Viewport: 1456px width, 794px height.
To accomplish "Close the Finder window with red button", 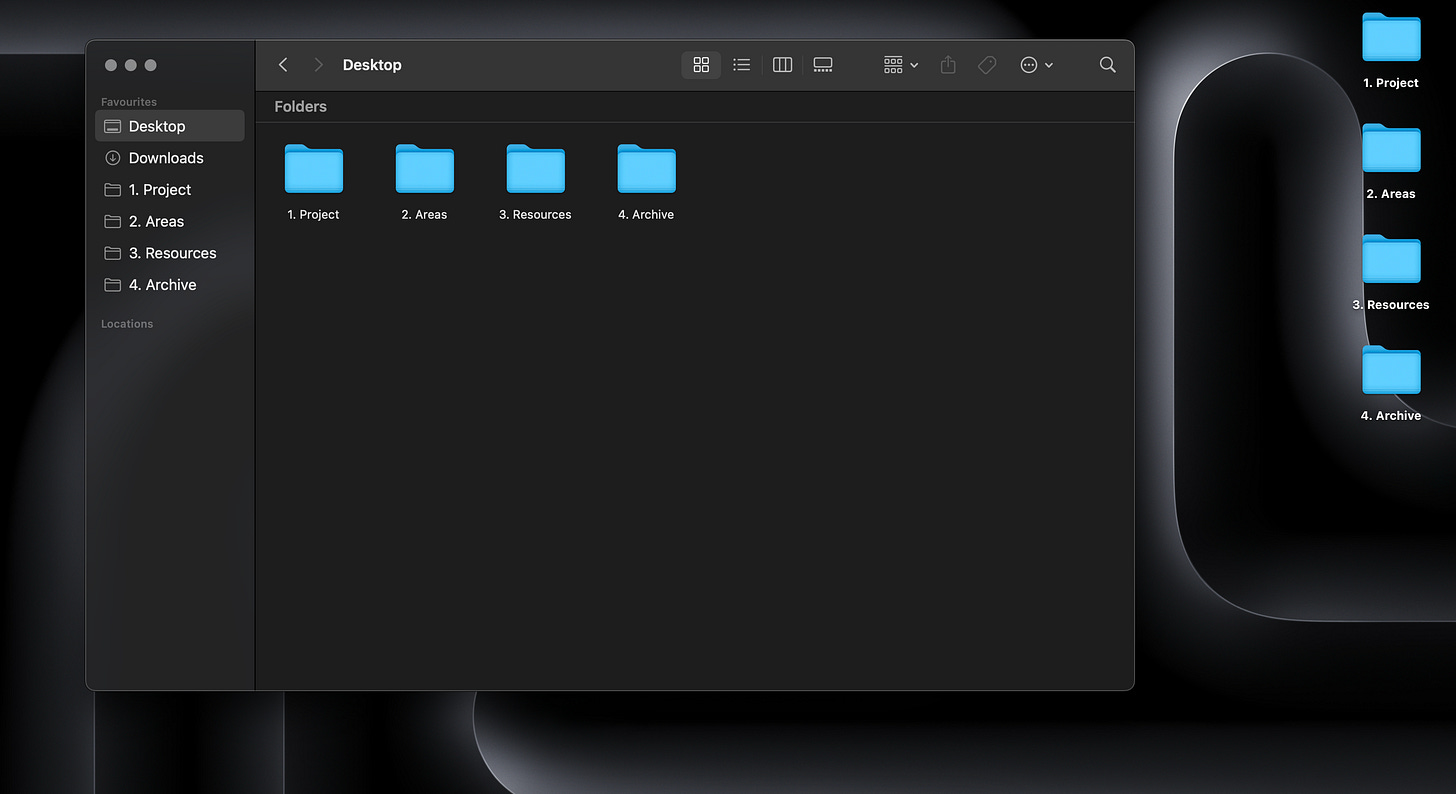I will click(111, 65).
